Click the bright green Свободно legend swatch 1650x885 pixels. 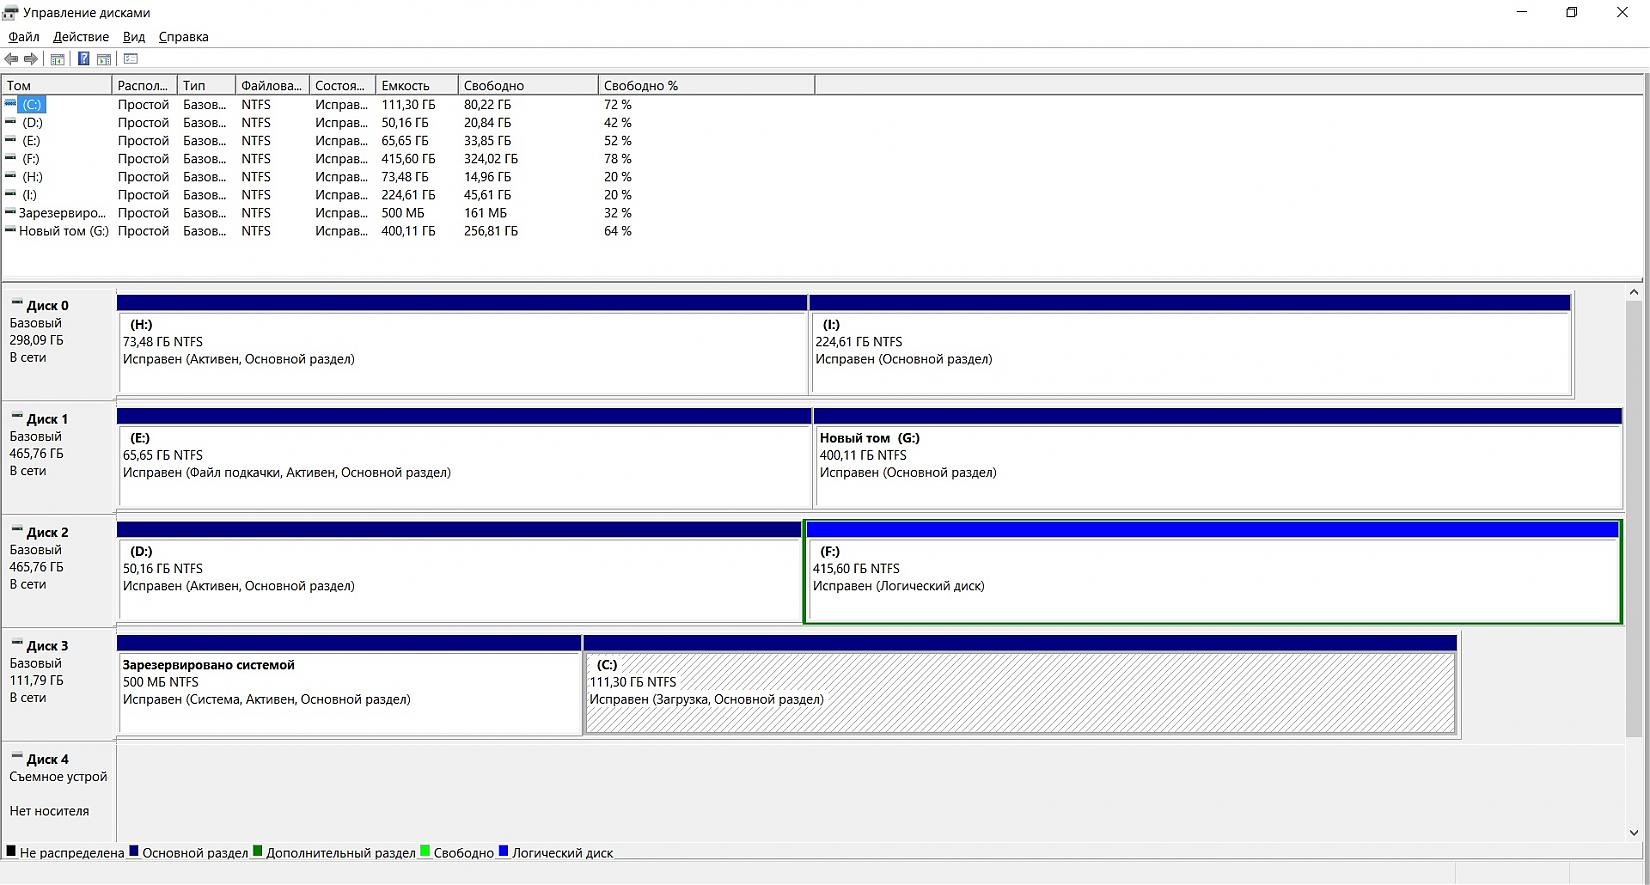(425, 852)
